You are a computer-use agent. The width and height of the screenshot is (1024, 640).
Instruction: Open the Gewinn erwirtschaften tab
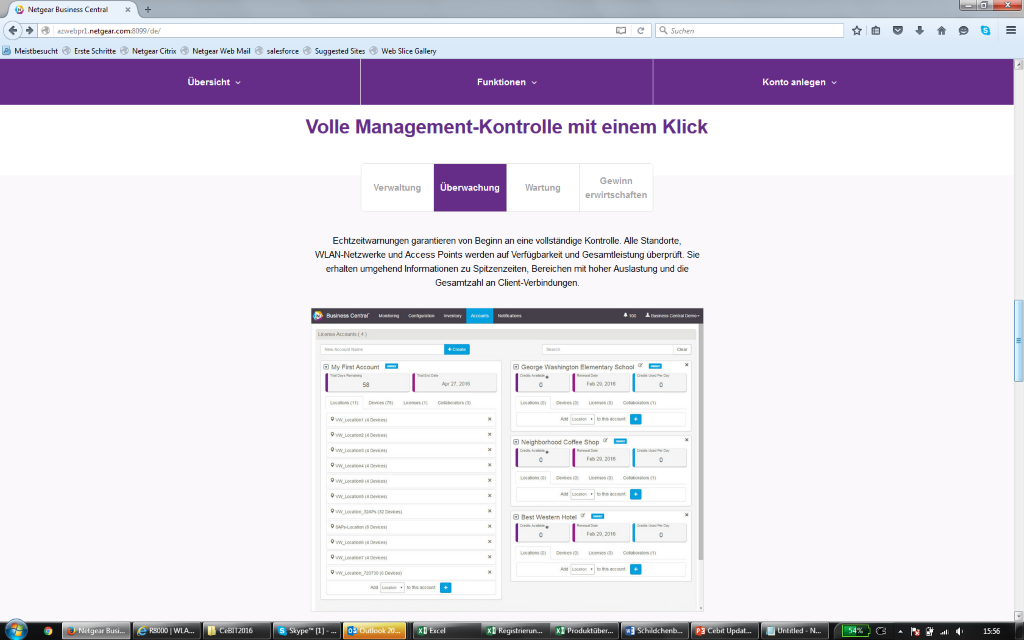coord(616,187)
